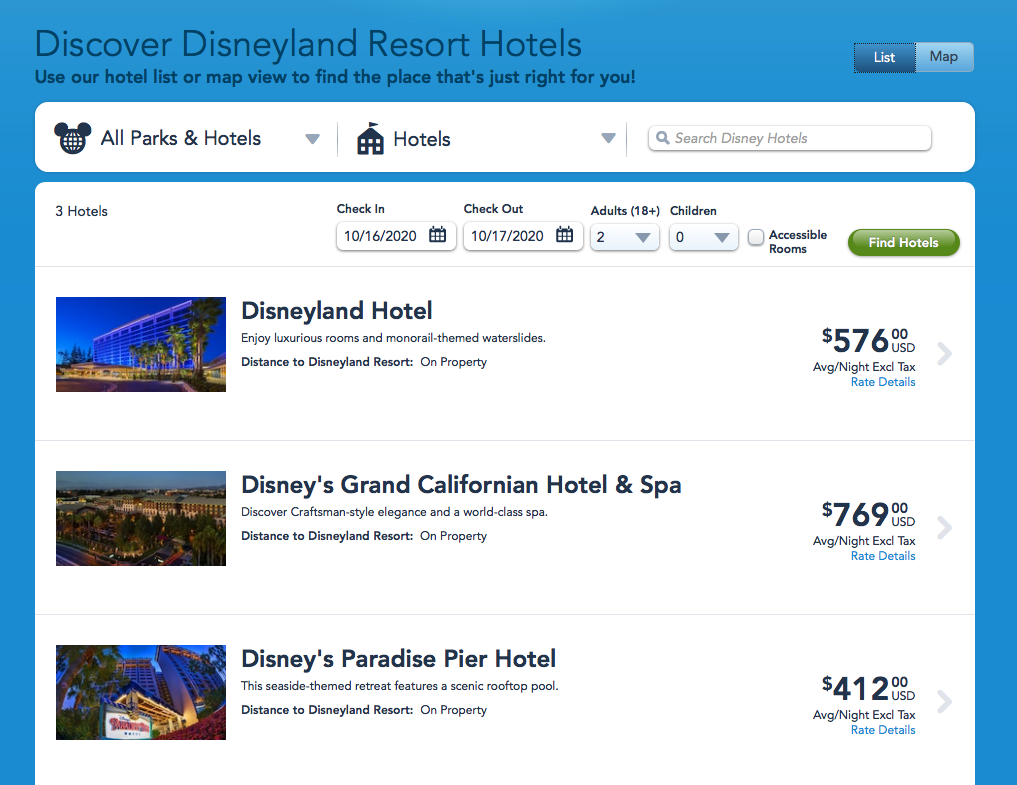Open the Check In calendar icon
Viewport: 1017px width, 785px height.
coord(437,236)
